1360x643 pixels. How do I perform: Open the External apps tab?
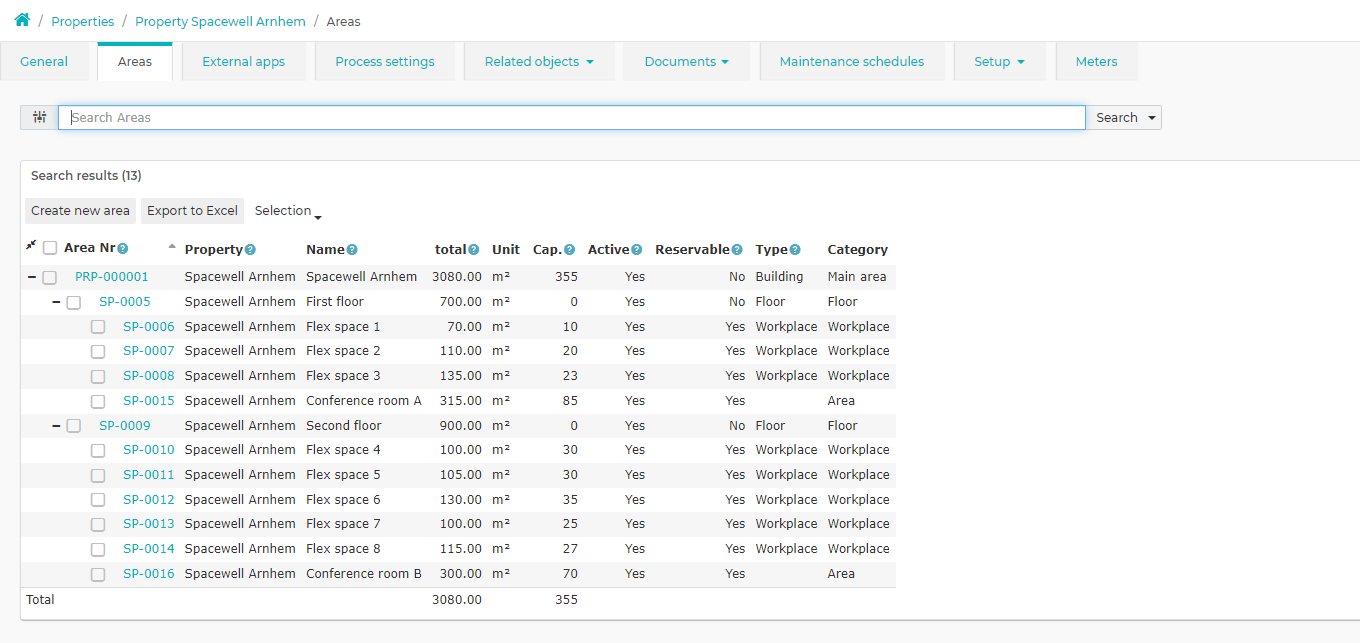244,62
